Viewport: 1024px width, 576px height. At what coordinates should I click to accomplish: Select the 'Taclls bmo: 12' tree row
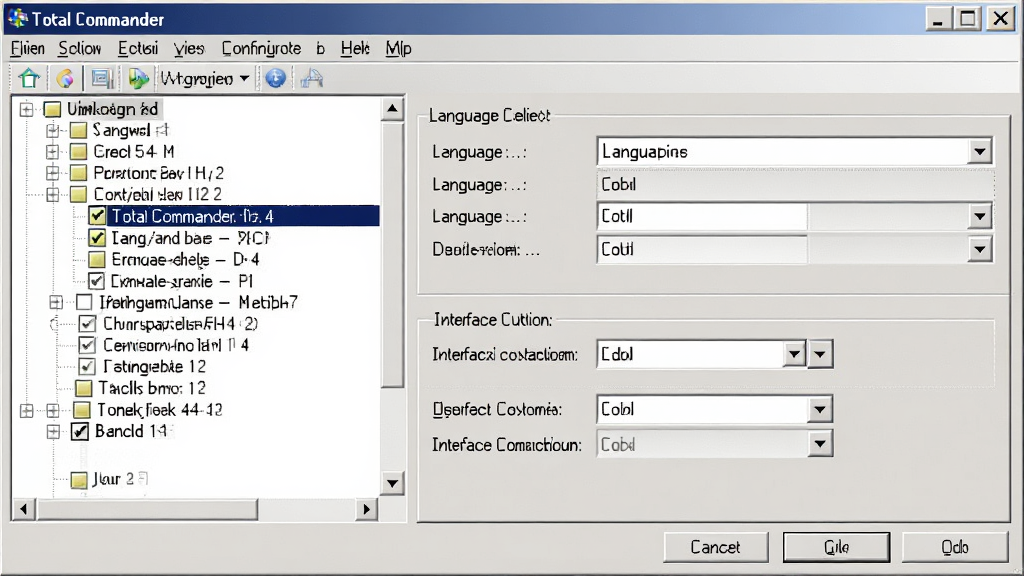(152, 389)
